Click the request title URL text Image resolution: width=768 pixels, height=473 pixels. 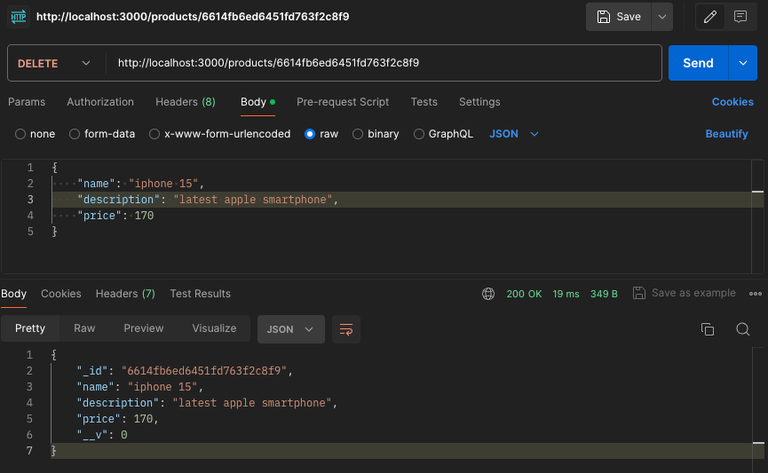pyautogui.click(x=192, y=17)
